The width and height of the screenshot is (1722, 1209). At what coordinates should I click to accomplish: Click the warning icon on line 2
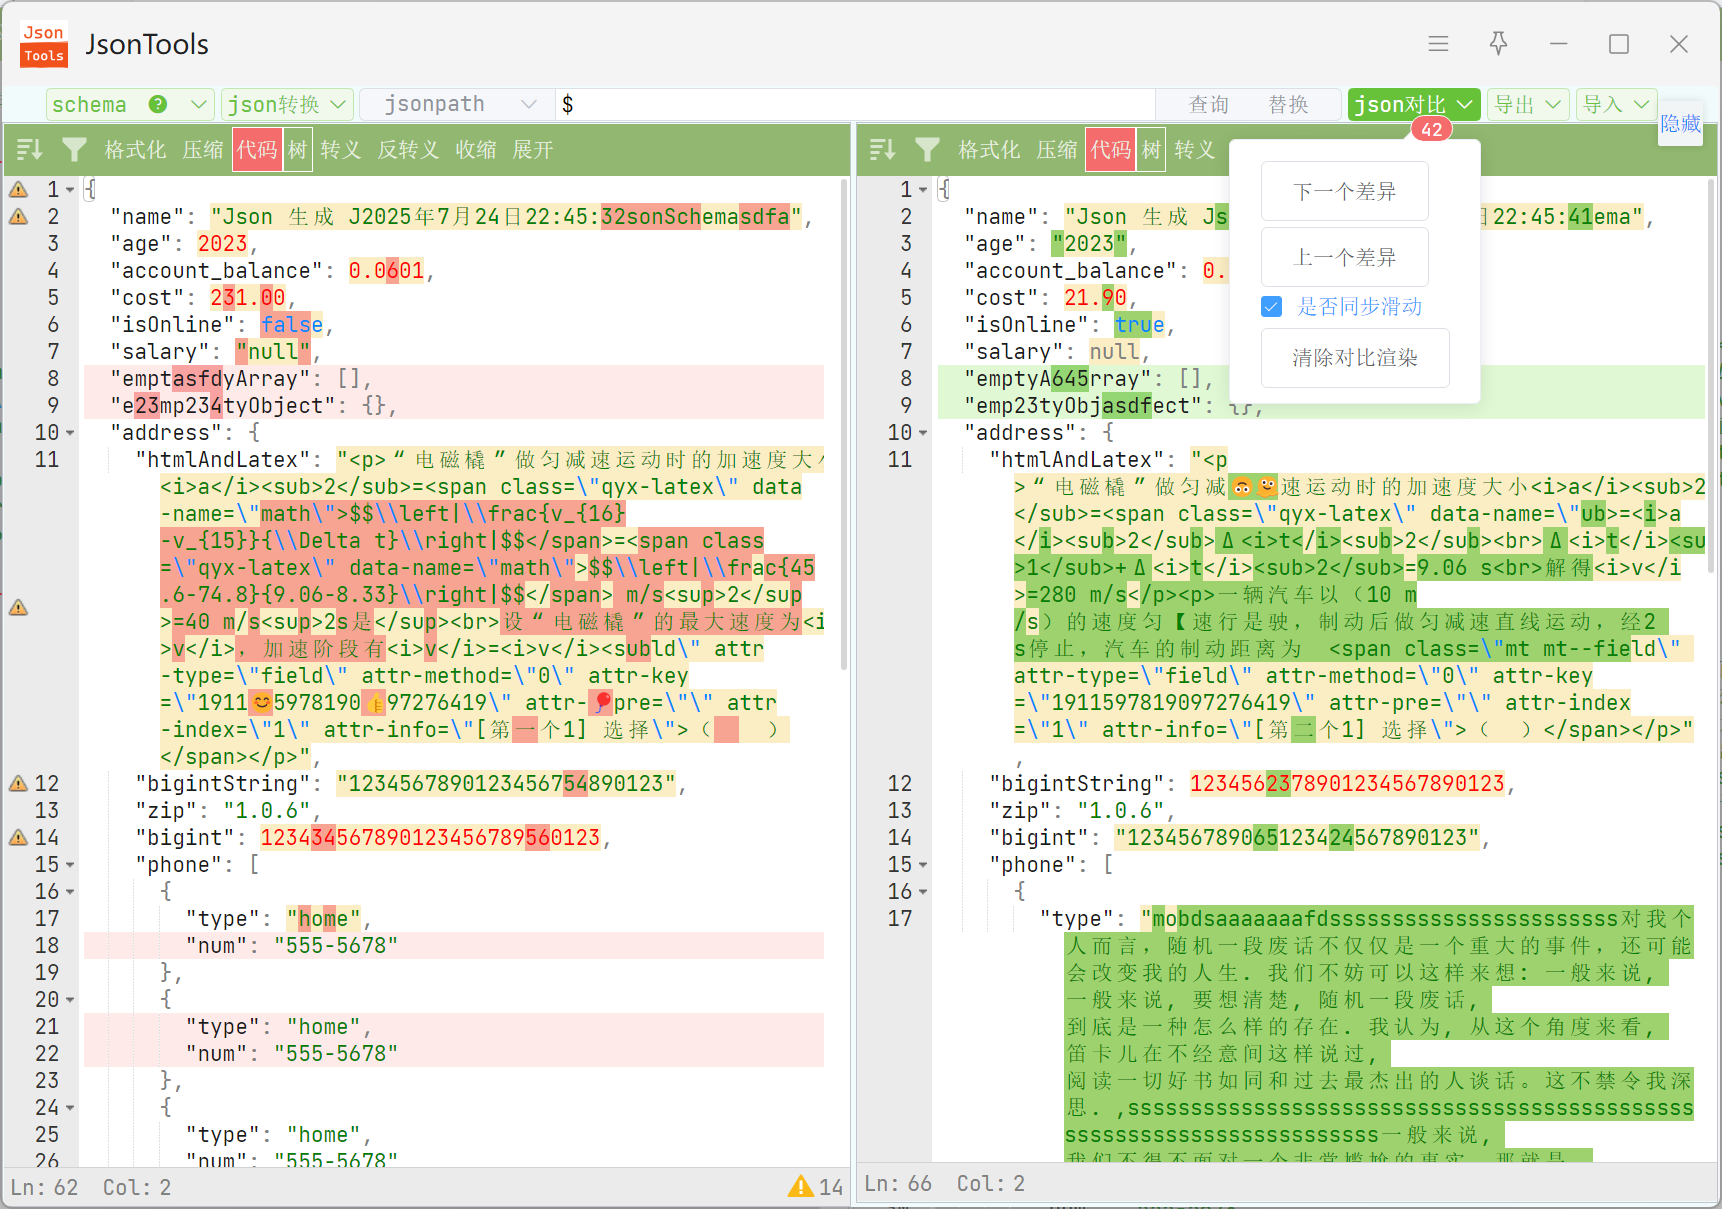click(18, 216)
